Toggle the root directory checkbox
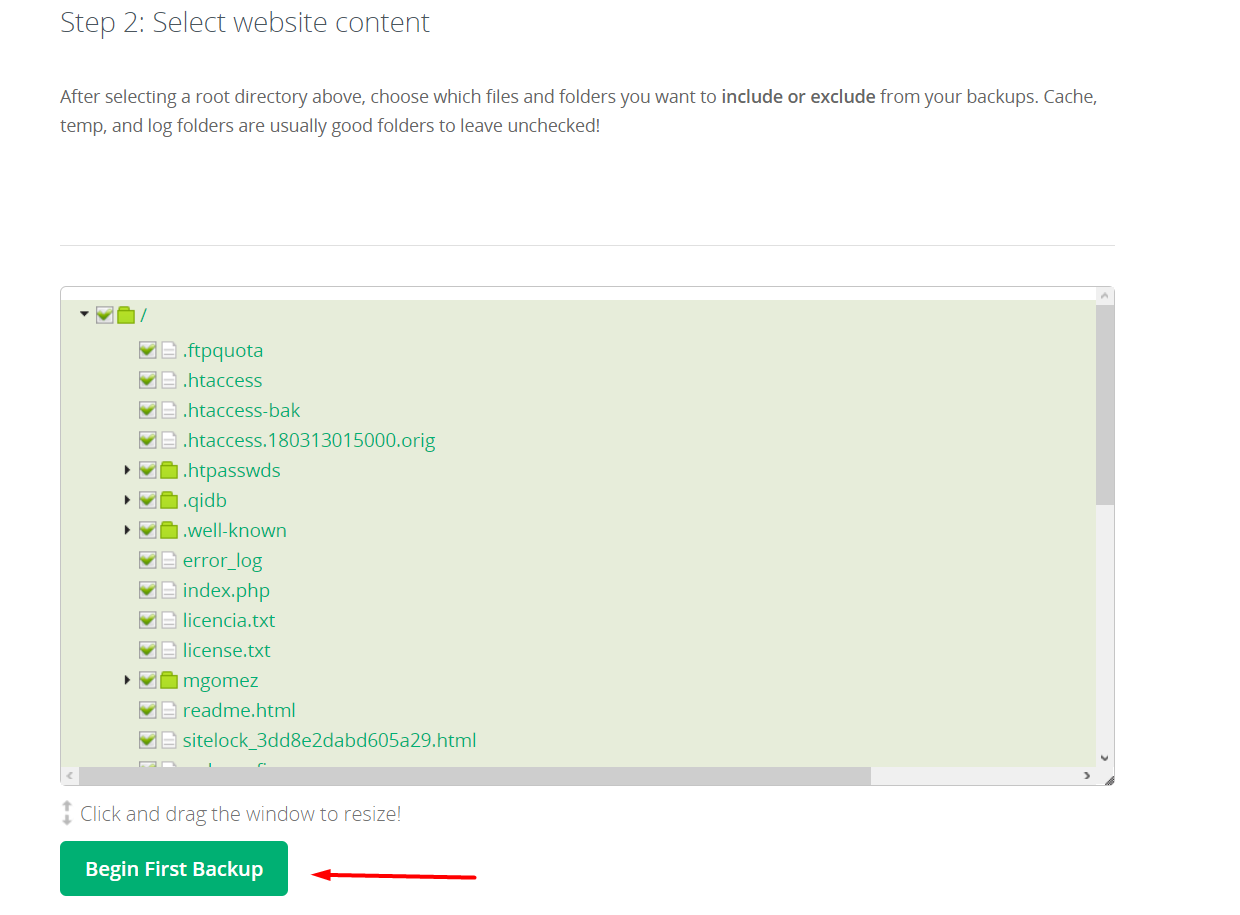 (x=104, y=315)
